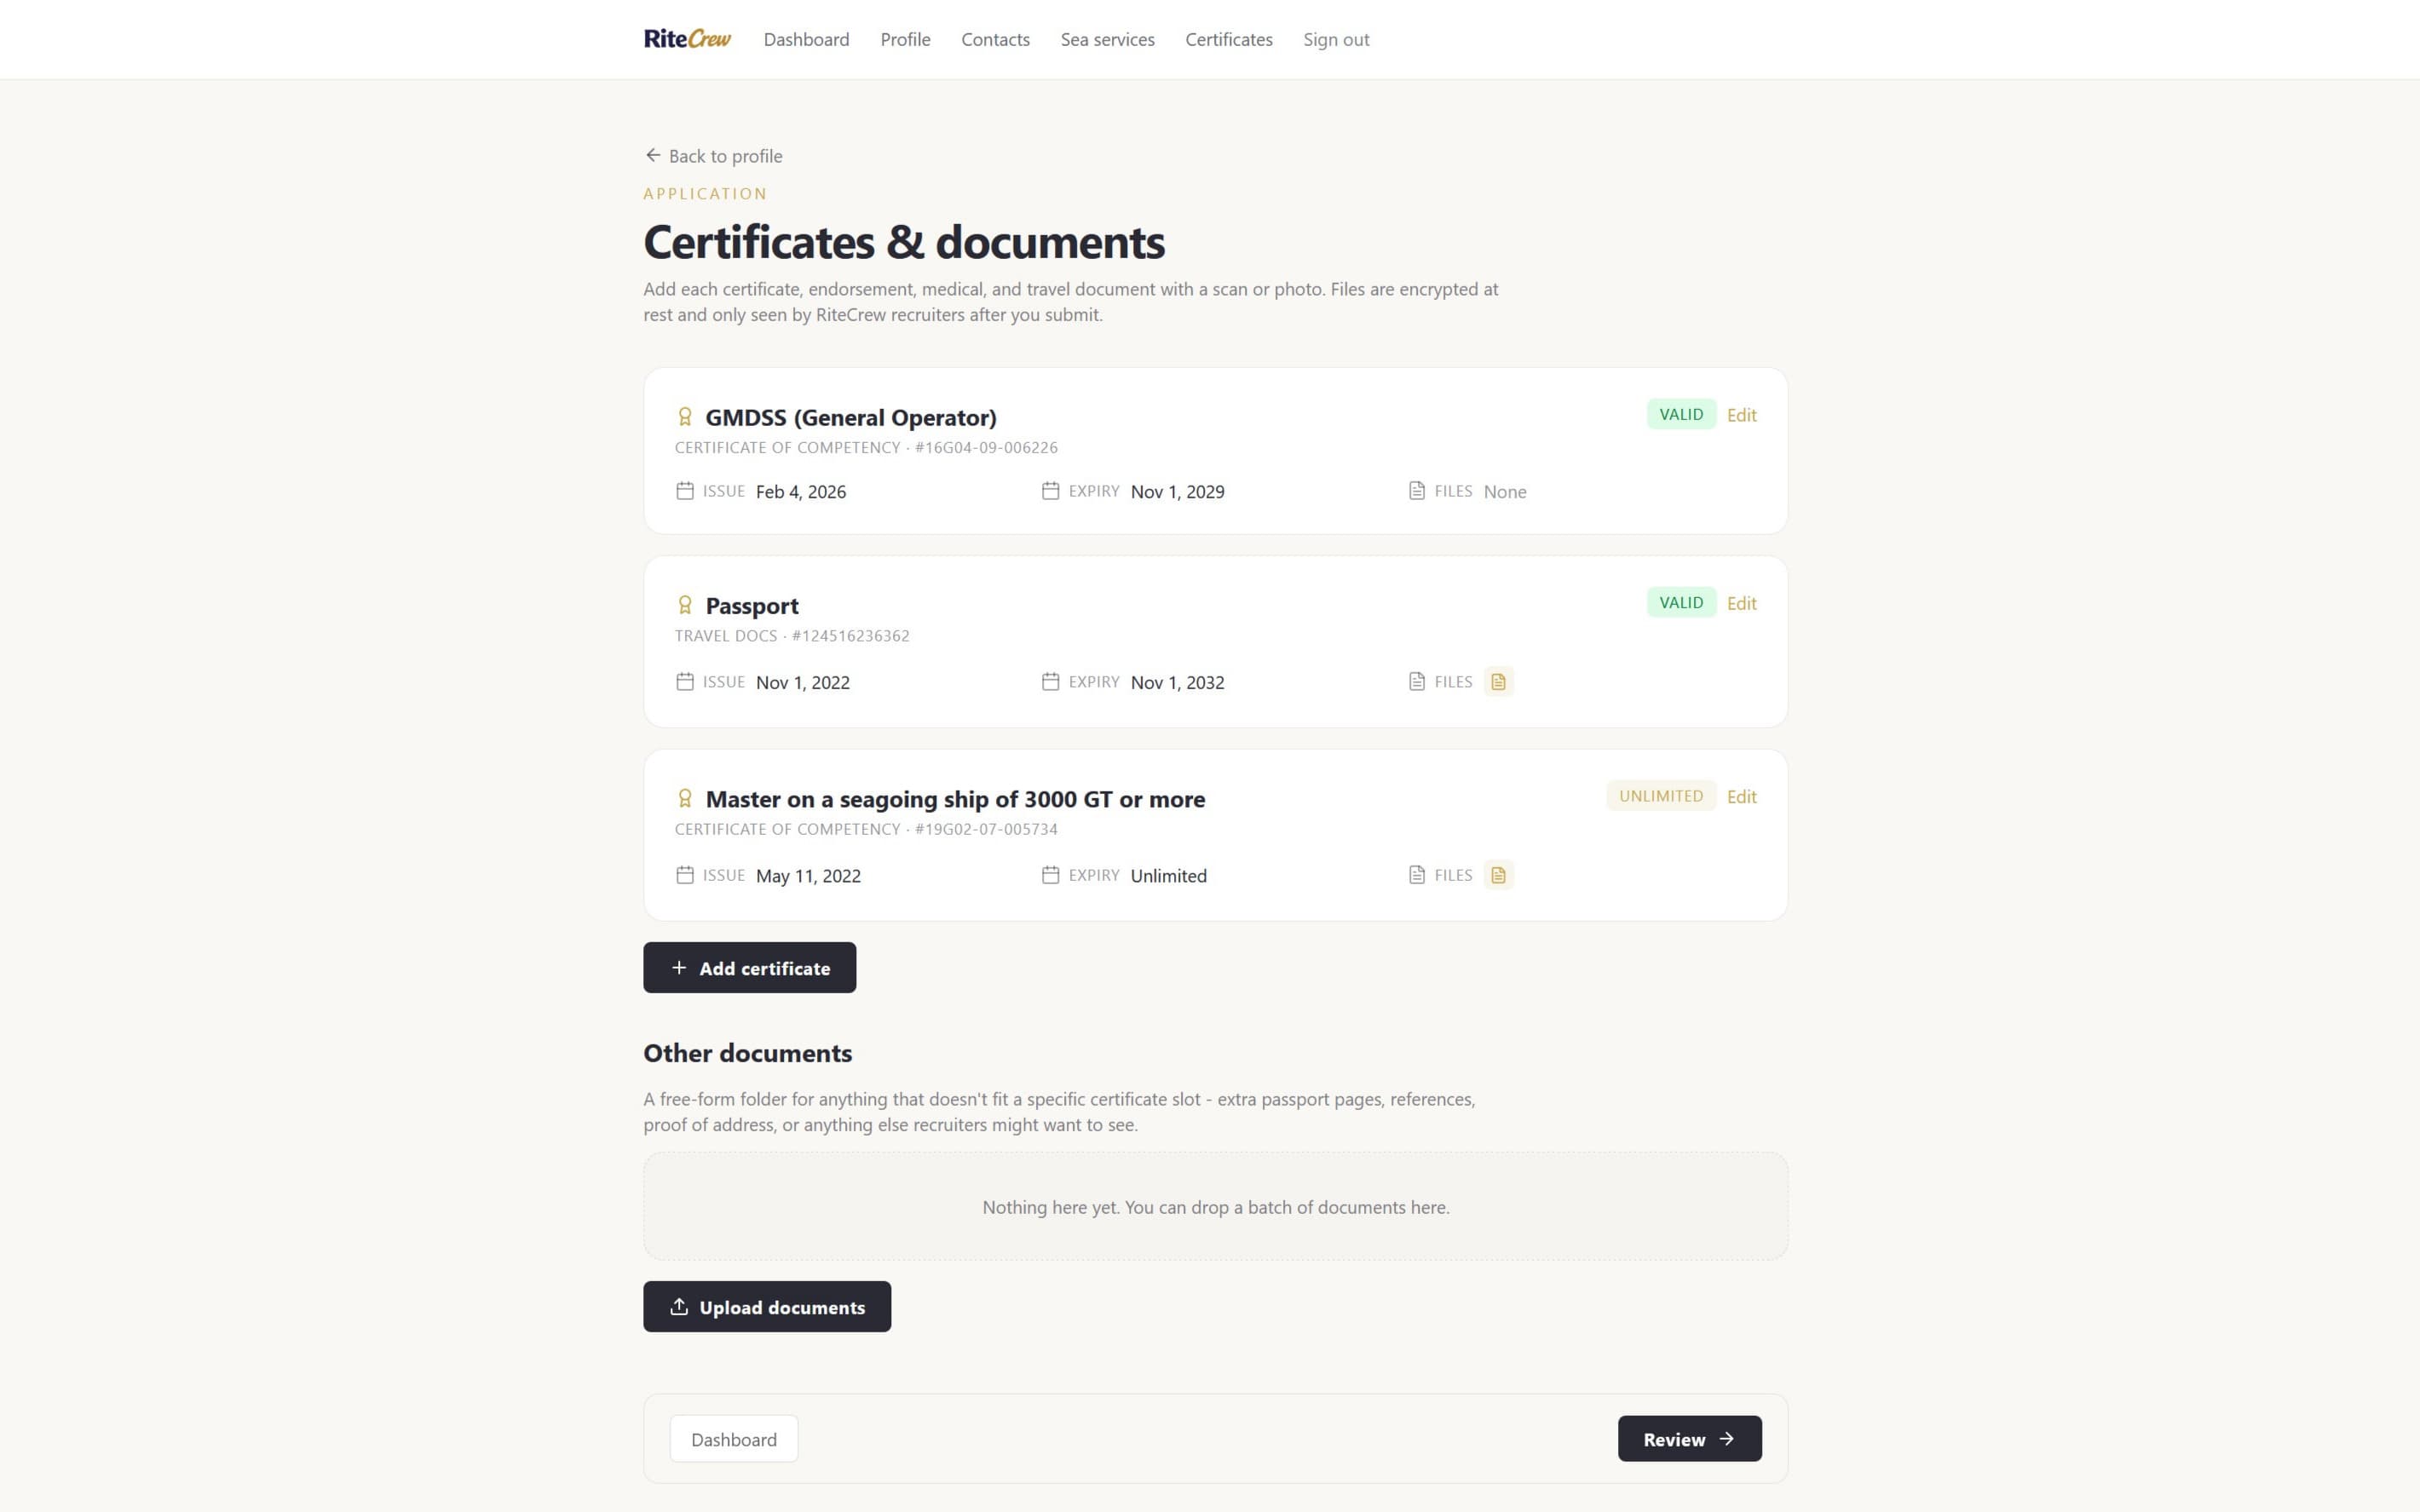The height and width of the screenshot is (1512, 2420).
Task: Click the upload icon on Upload documents
Action: click(679, 1306)
